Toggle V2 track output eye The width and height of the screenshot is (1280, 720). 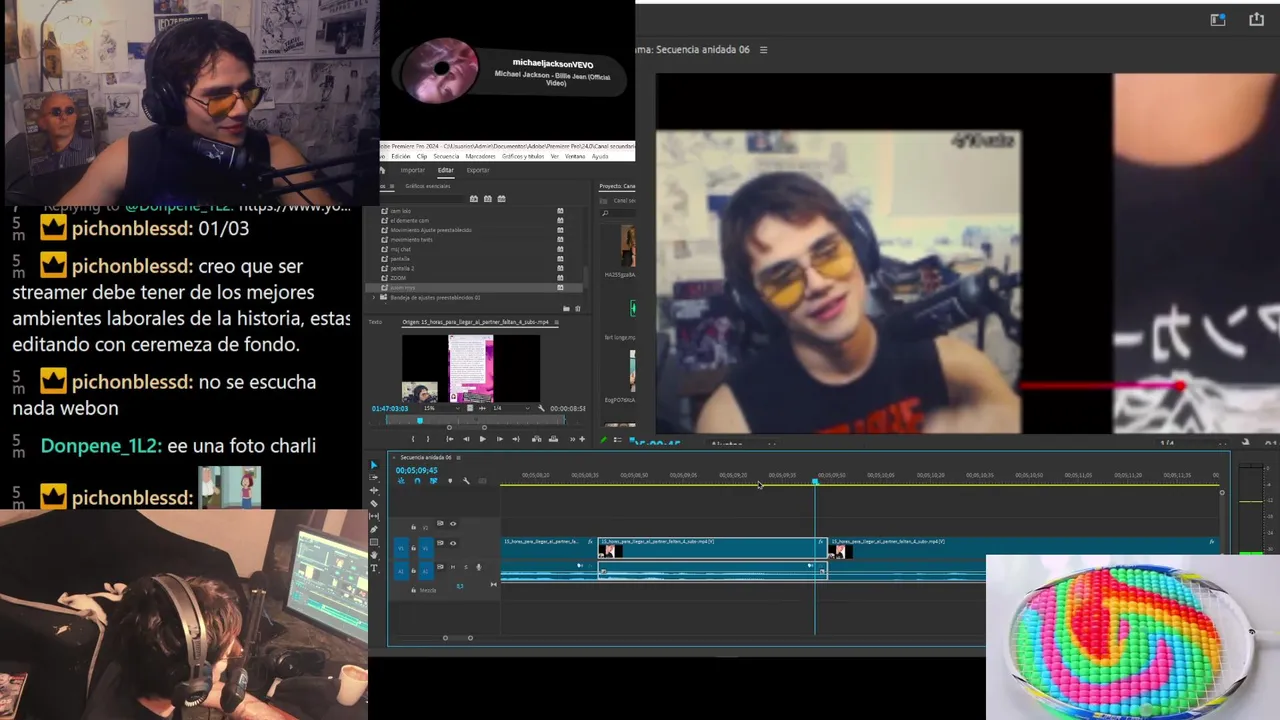pyautogui.click(x=453, y=524)
